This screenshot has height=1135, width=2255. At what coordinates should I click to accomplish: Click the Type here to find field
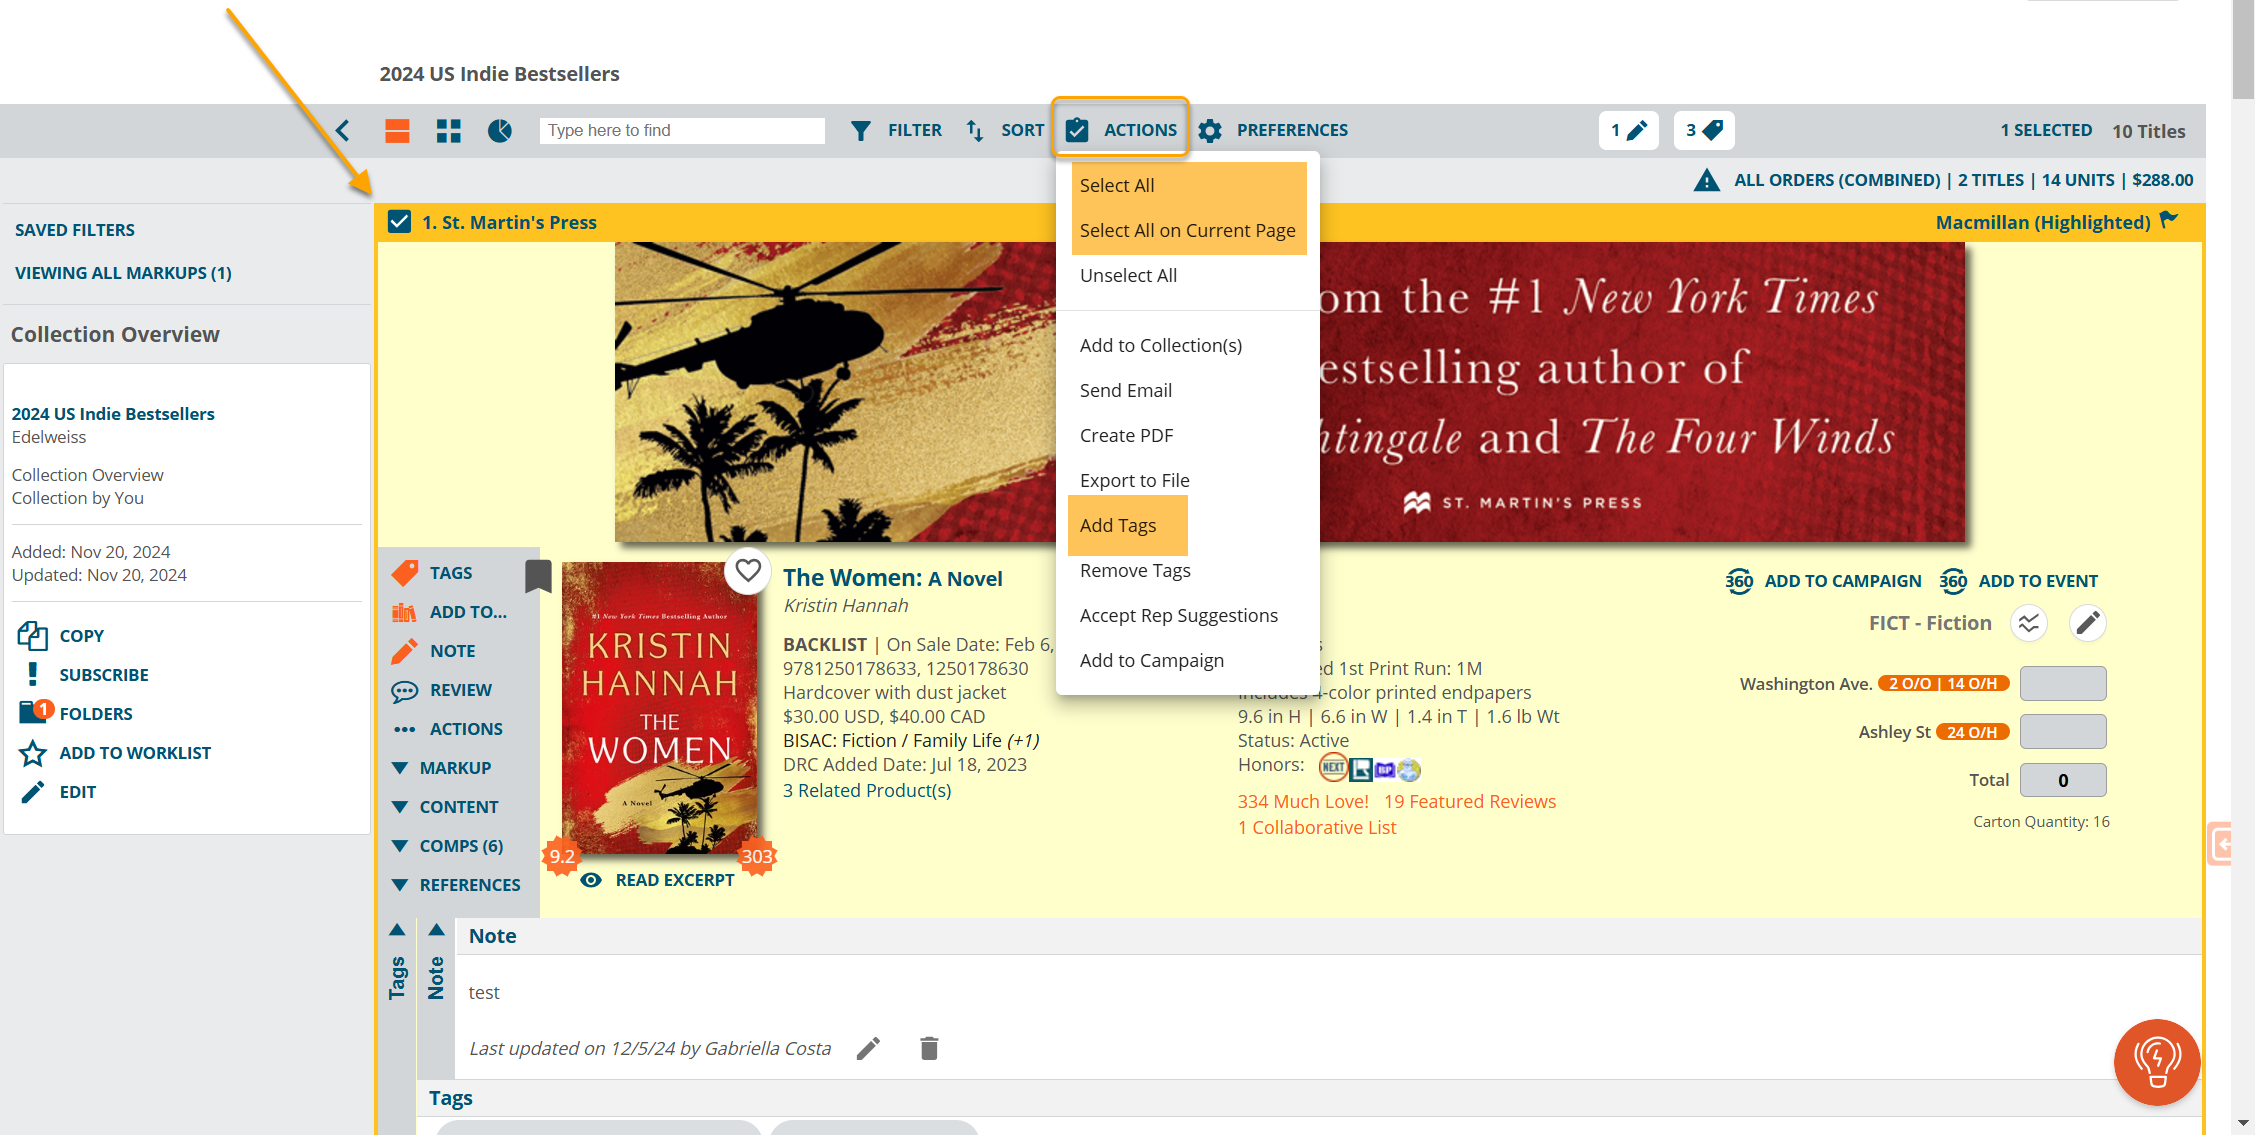(682, 130)
